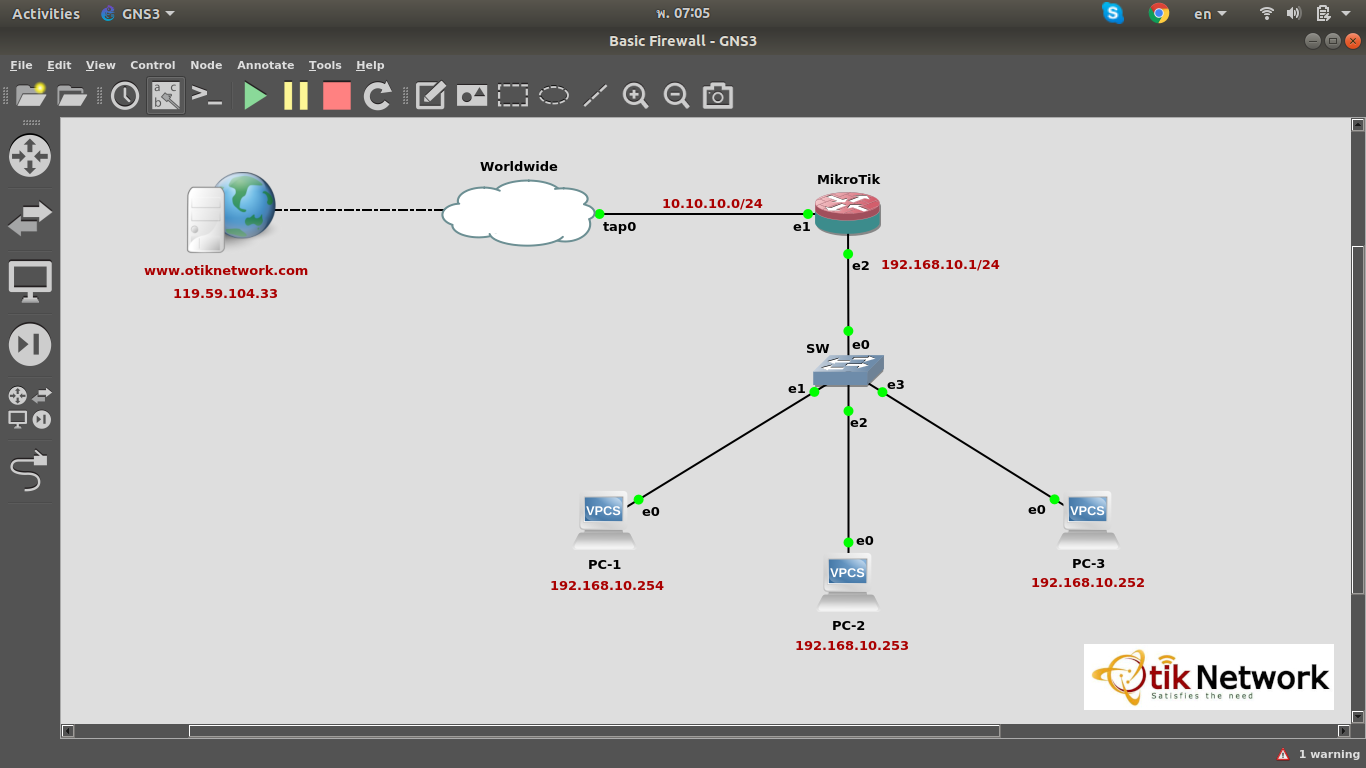Select the SW switch node
Image resolution: width=1366 pixels, height=768 pixels.
click(x=848, y=372)
